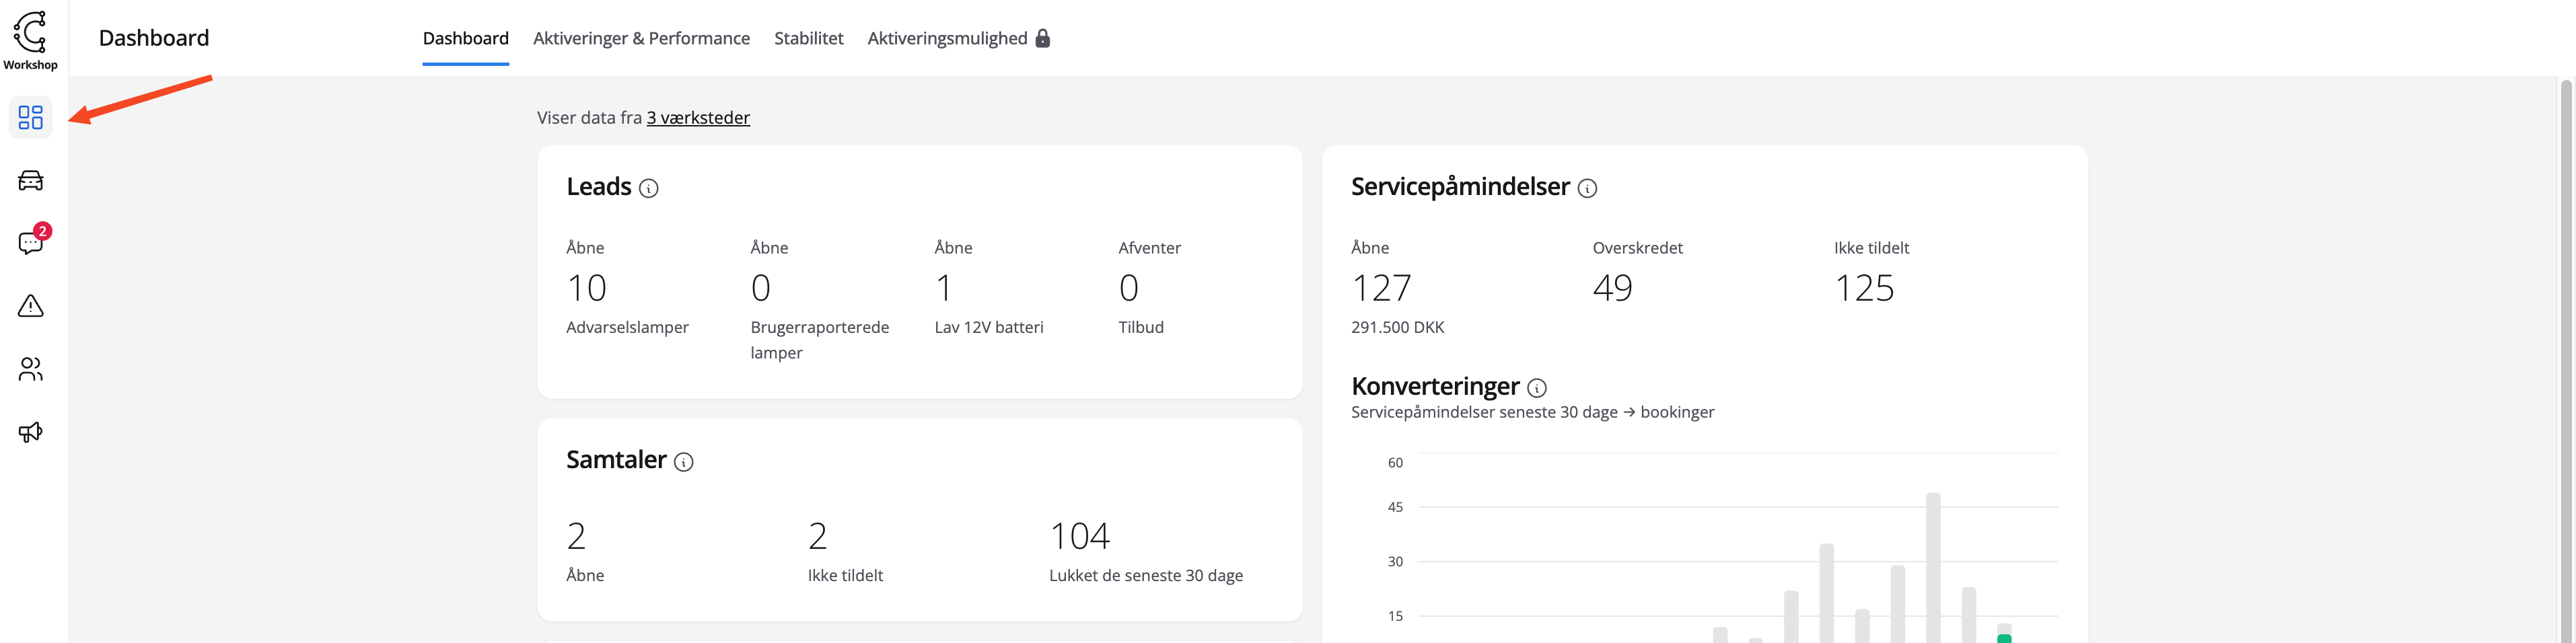The height and width of the screenshot is (643, 2576).
Task: Open the dashboard grid sidebar icon
Action: click(31, 118)
